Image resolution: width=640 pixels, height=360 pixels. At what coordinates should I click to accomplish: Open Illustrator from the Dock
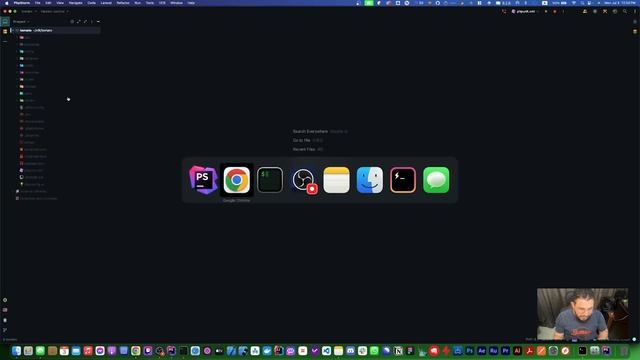[518, 351]
